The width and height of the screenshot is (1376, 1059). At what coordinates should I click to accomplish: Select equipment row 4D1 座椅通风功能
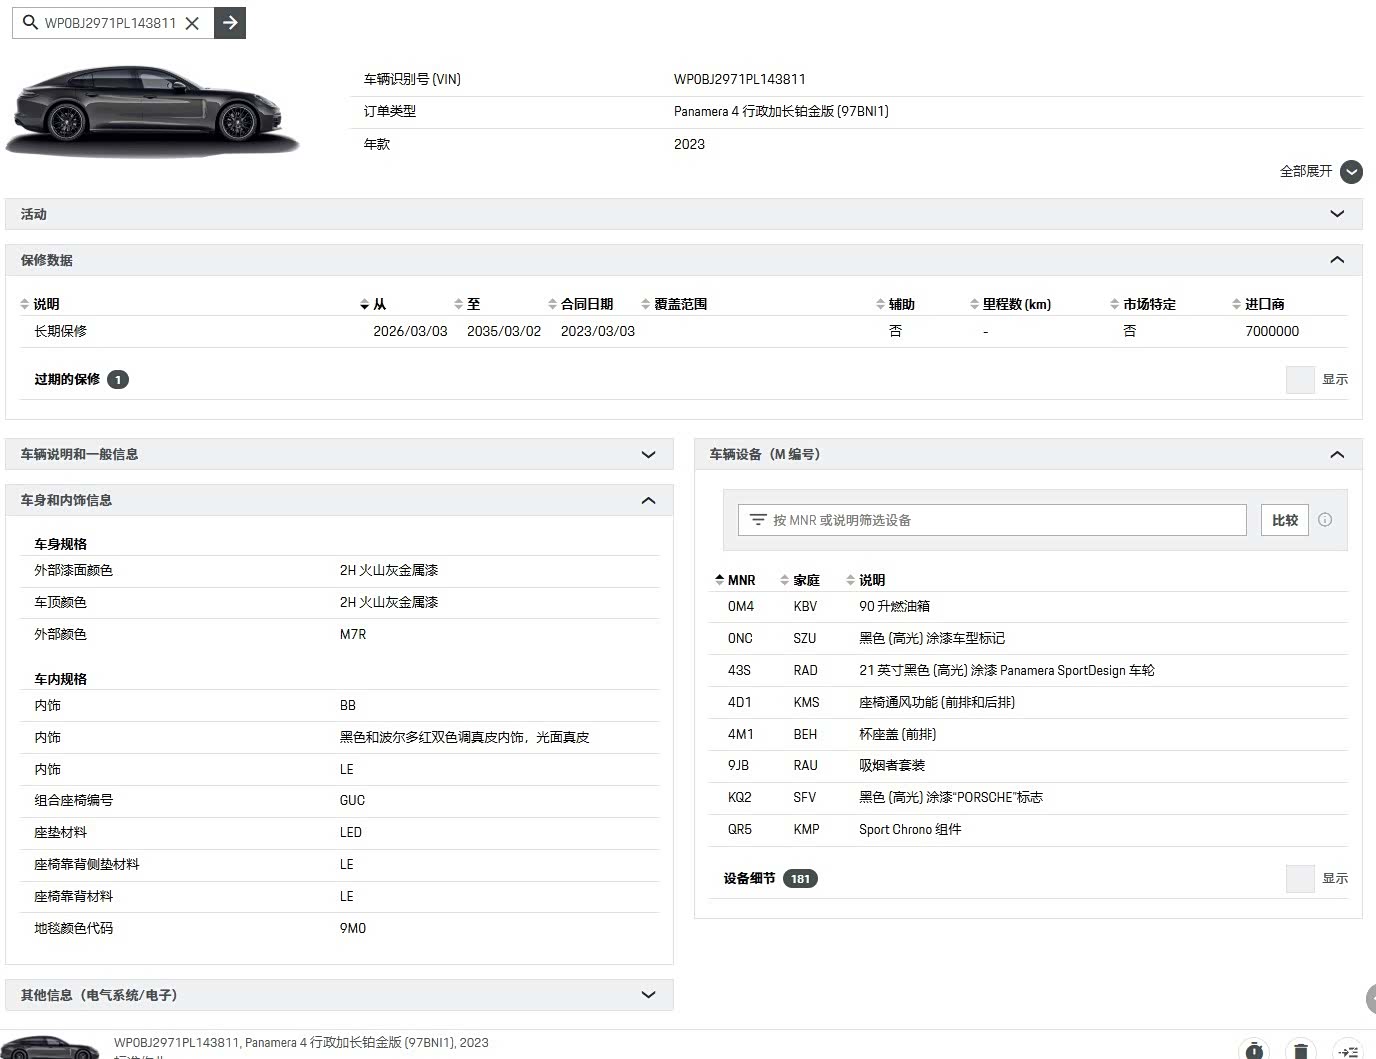click(1028, 703)
